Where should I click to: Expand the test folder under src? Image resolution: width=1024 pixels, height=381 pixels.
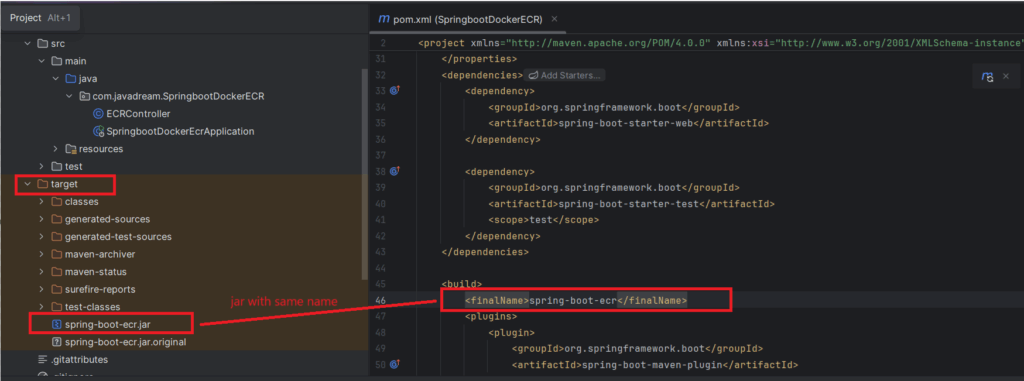click(x=42, y=167)
